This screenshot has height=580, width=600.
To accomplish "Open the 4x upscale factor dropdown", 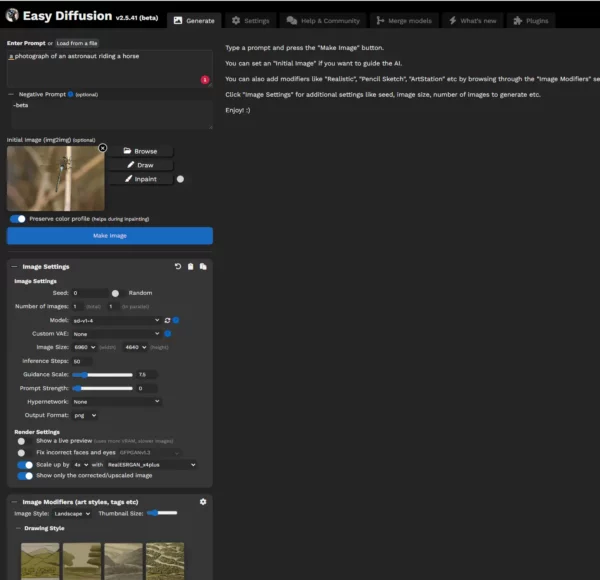I will (81, 464).
